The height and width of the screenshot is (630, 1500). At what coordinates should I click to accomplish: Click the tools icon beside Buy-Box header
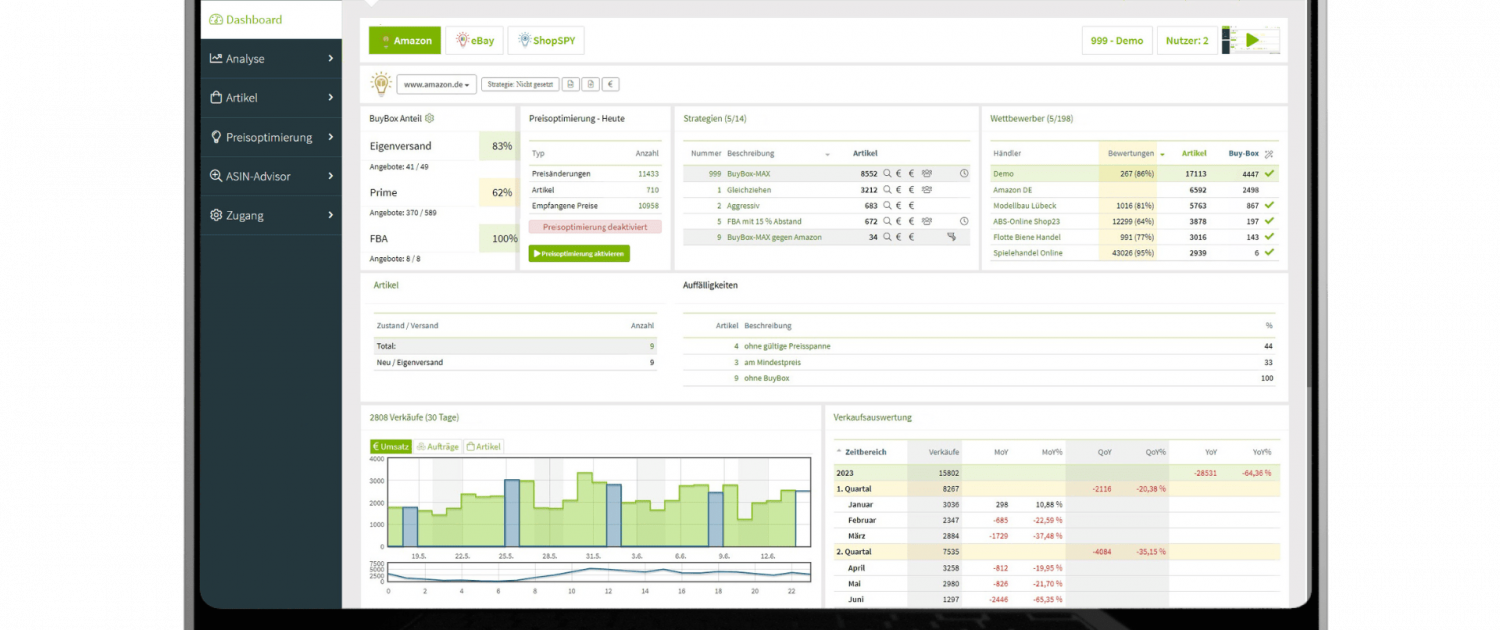click(x=1269, y=154)
